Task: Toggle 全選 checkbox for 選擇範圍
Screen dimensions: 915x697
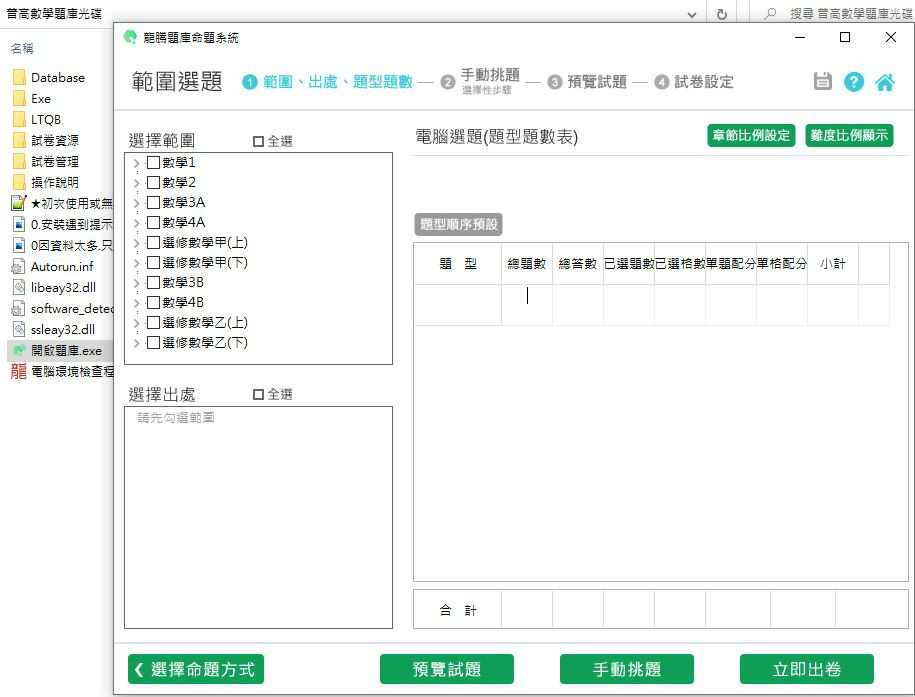Action: click(259, 141)
